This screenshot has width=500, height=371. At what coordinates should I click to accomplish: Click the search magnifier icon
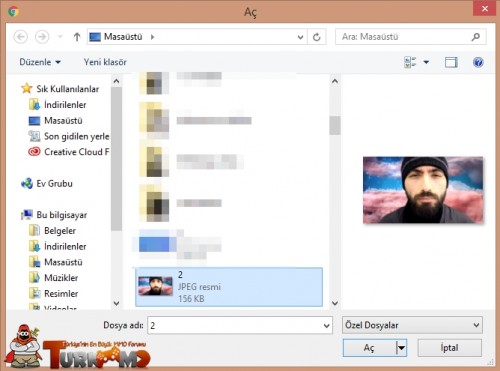pos(476,37)
